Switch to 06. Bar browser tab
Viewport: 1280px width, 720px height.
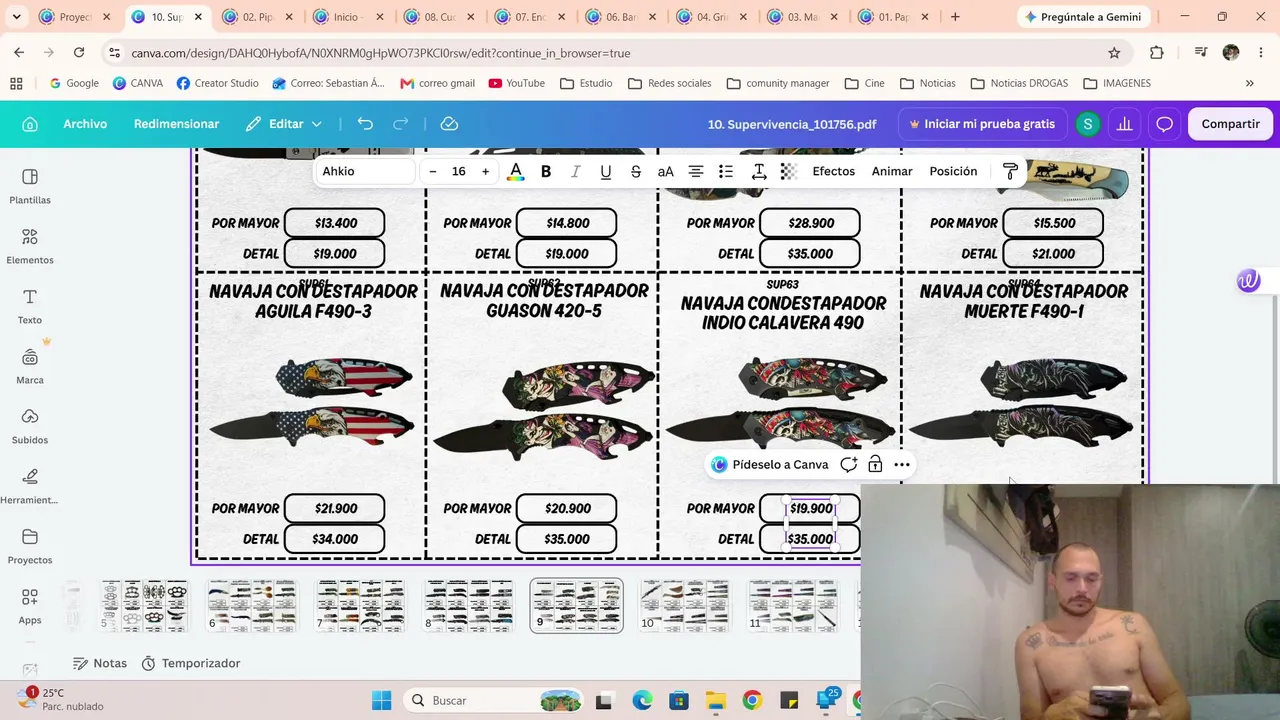click(622, 17)
